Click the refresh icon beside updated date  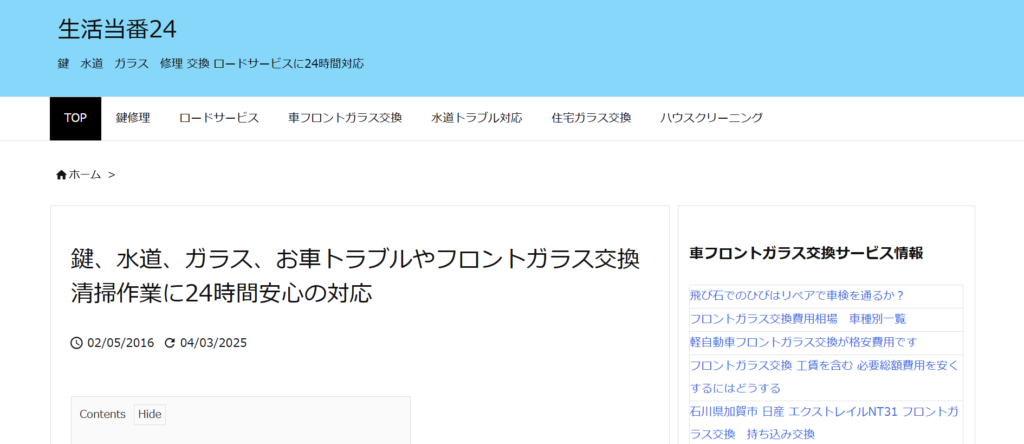170,343
